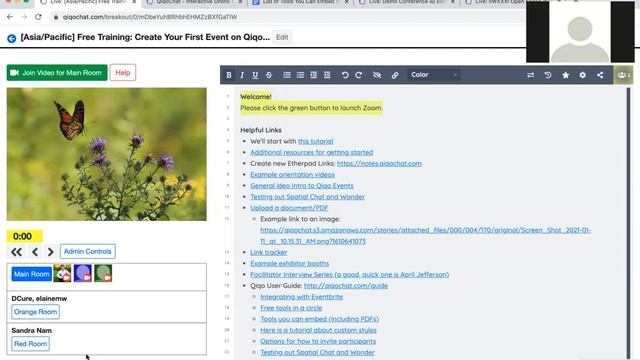Switch to the QiqoChat - Interactive Online tab

(194, 2)
